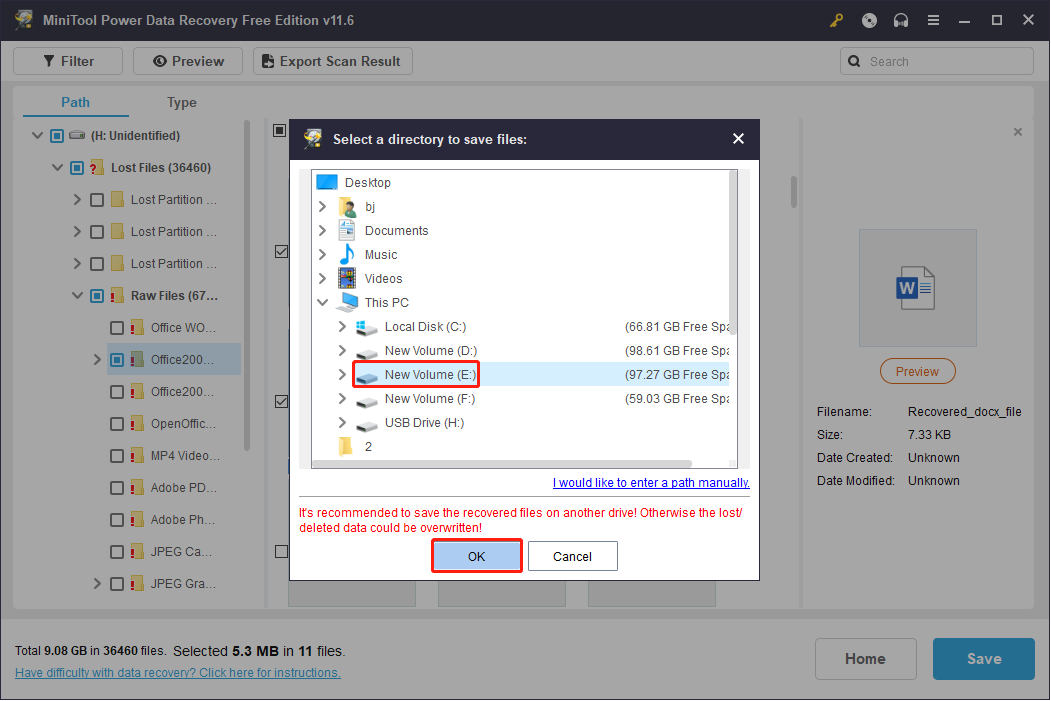1051x701 pixels.
Task: Click the orange Preview button
Action: (x=918, y=371)
